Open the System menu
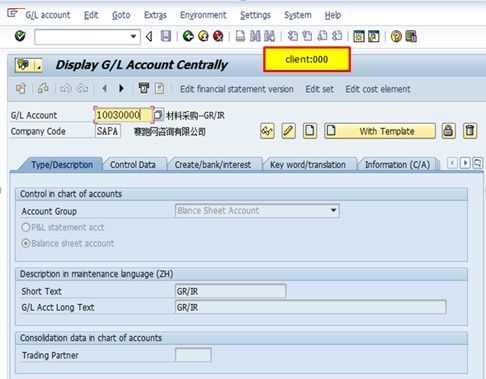Image resolution: width=486 pixels, height=379 pixels. point(298,15)
